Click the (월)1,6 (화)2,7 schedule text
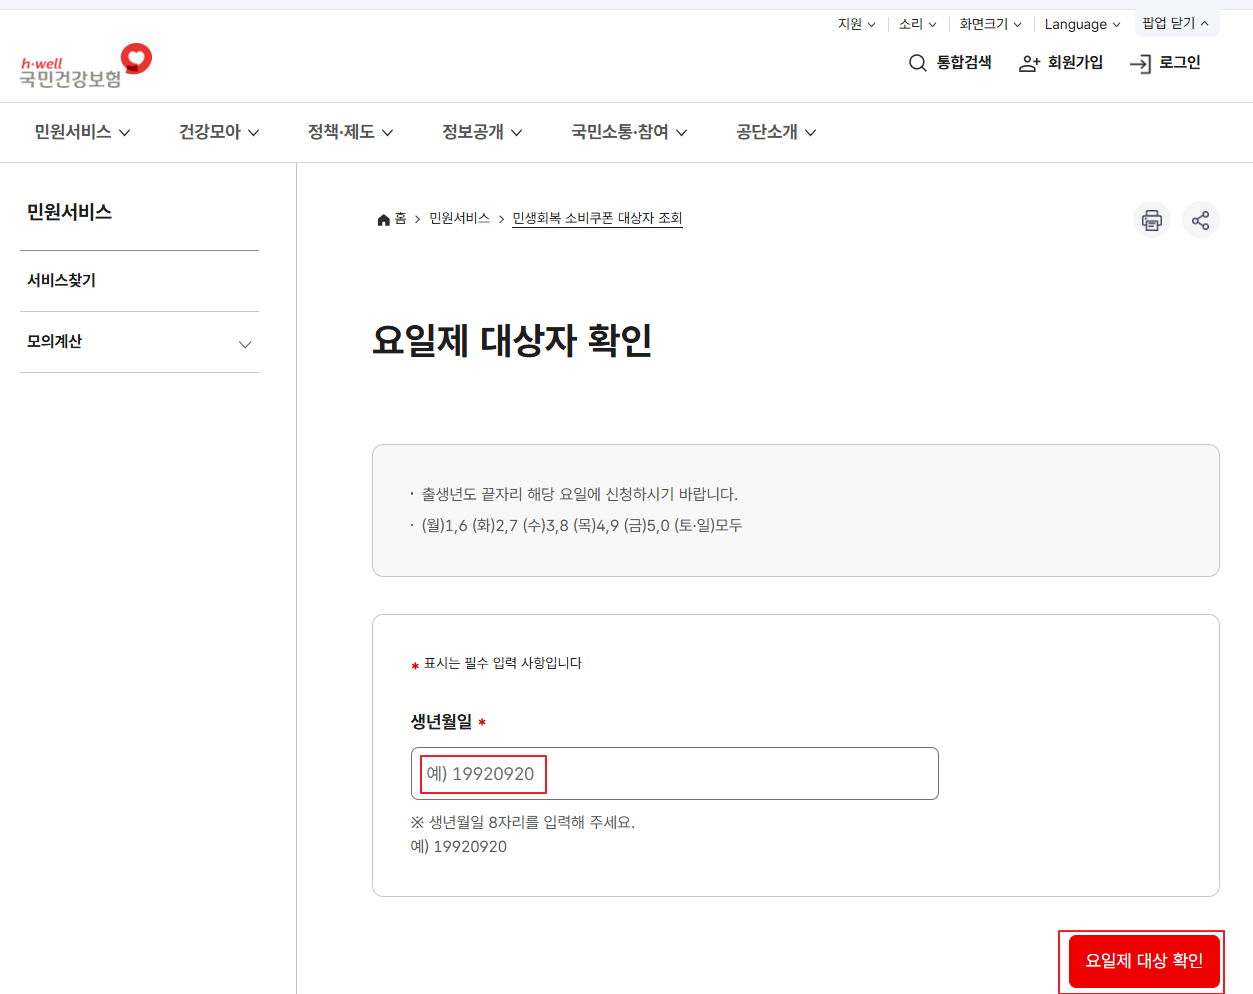 [x=581, y=525]
